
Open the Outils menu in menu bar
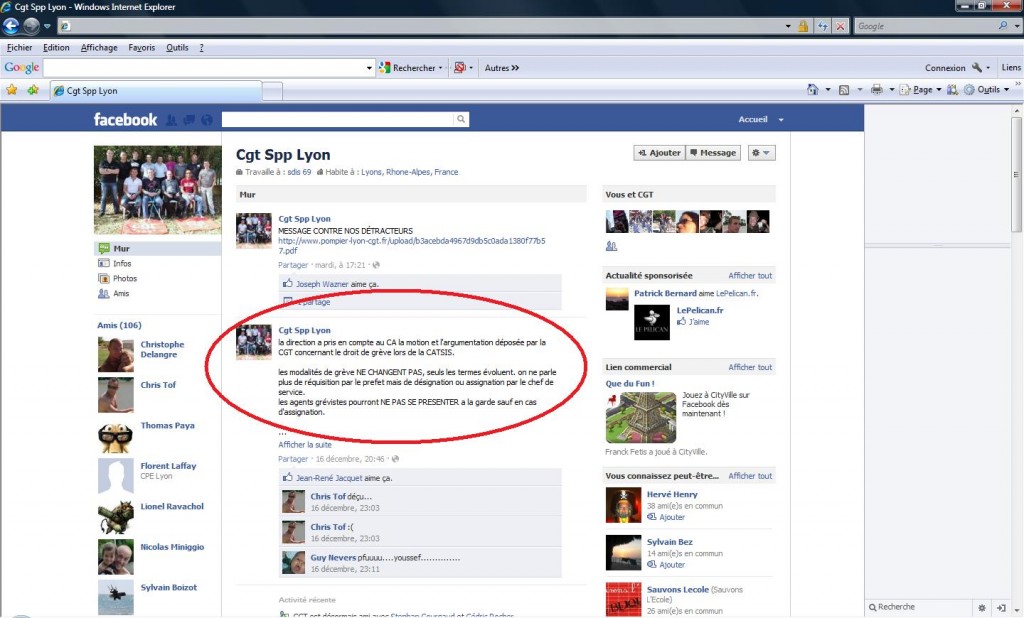177,47
